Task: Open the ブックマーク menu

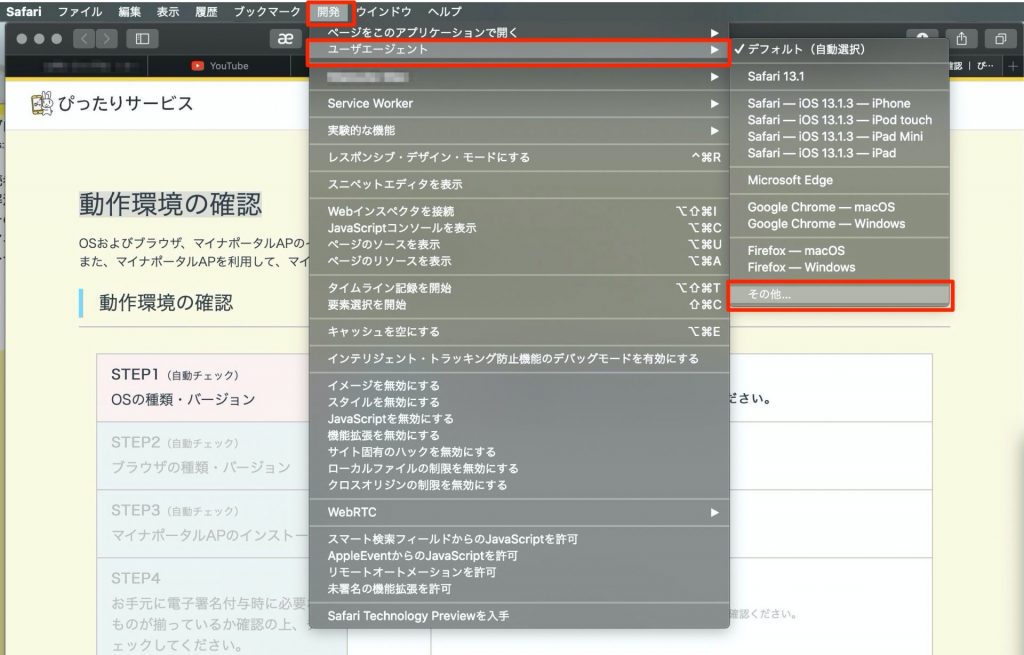Action: (266, 12)
